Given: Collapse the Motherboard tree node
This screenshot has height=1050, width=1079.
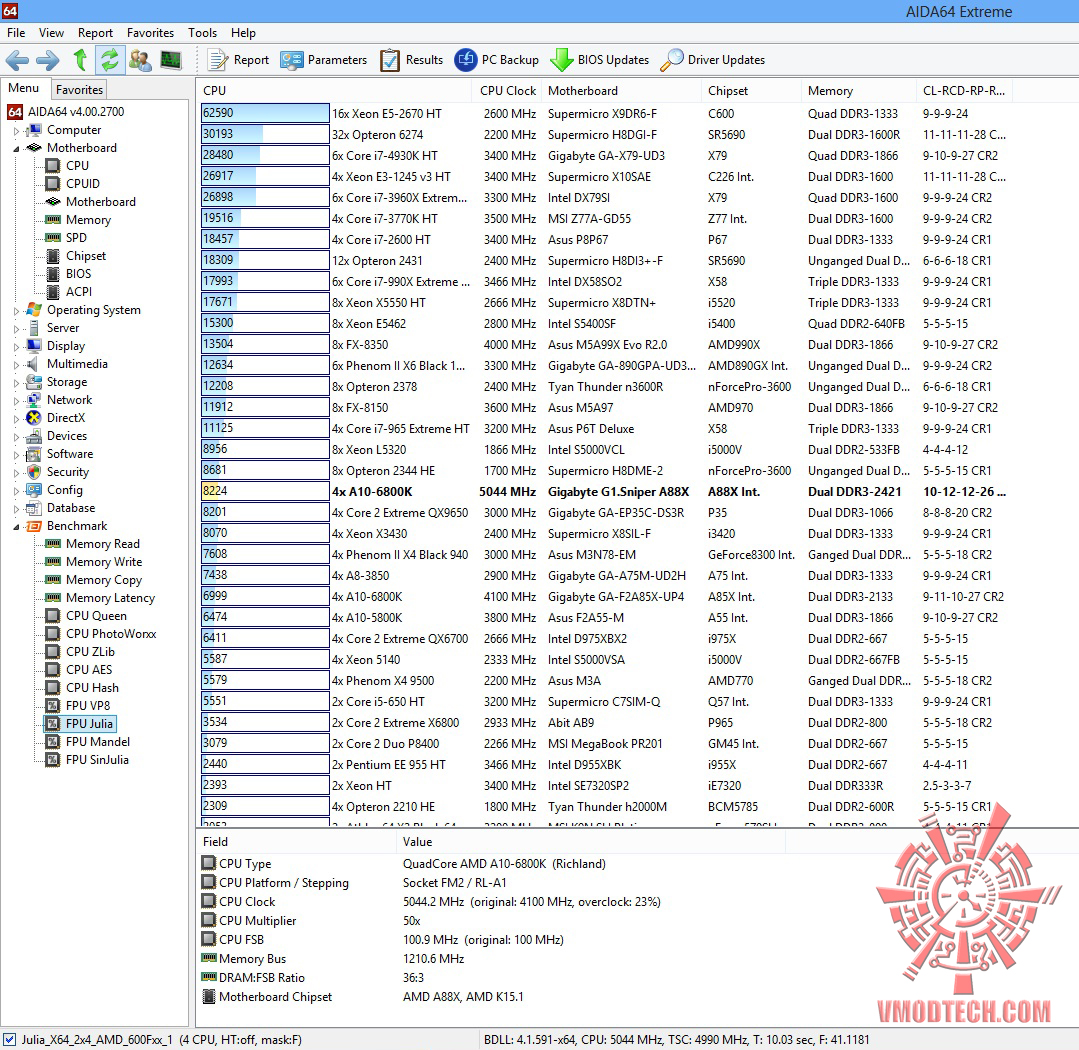Looking at the screenshot, I should pyautogui.click(x=17, y=149).
